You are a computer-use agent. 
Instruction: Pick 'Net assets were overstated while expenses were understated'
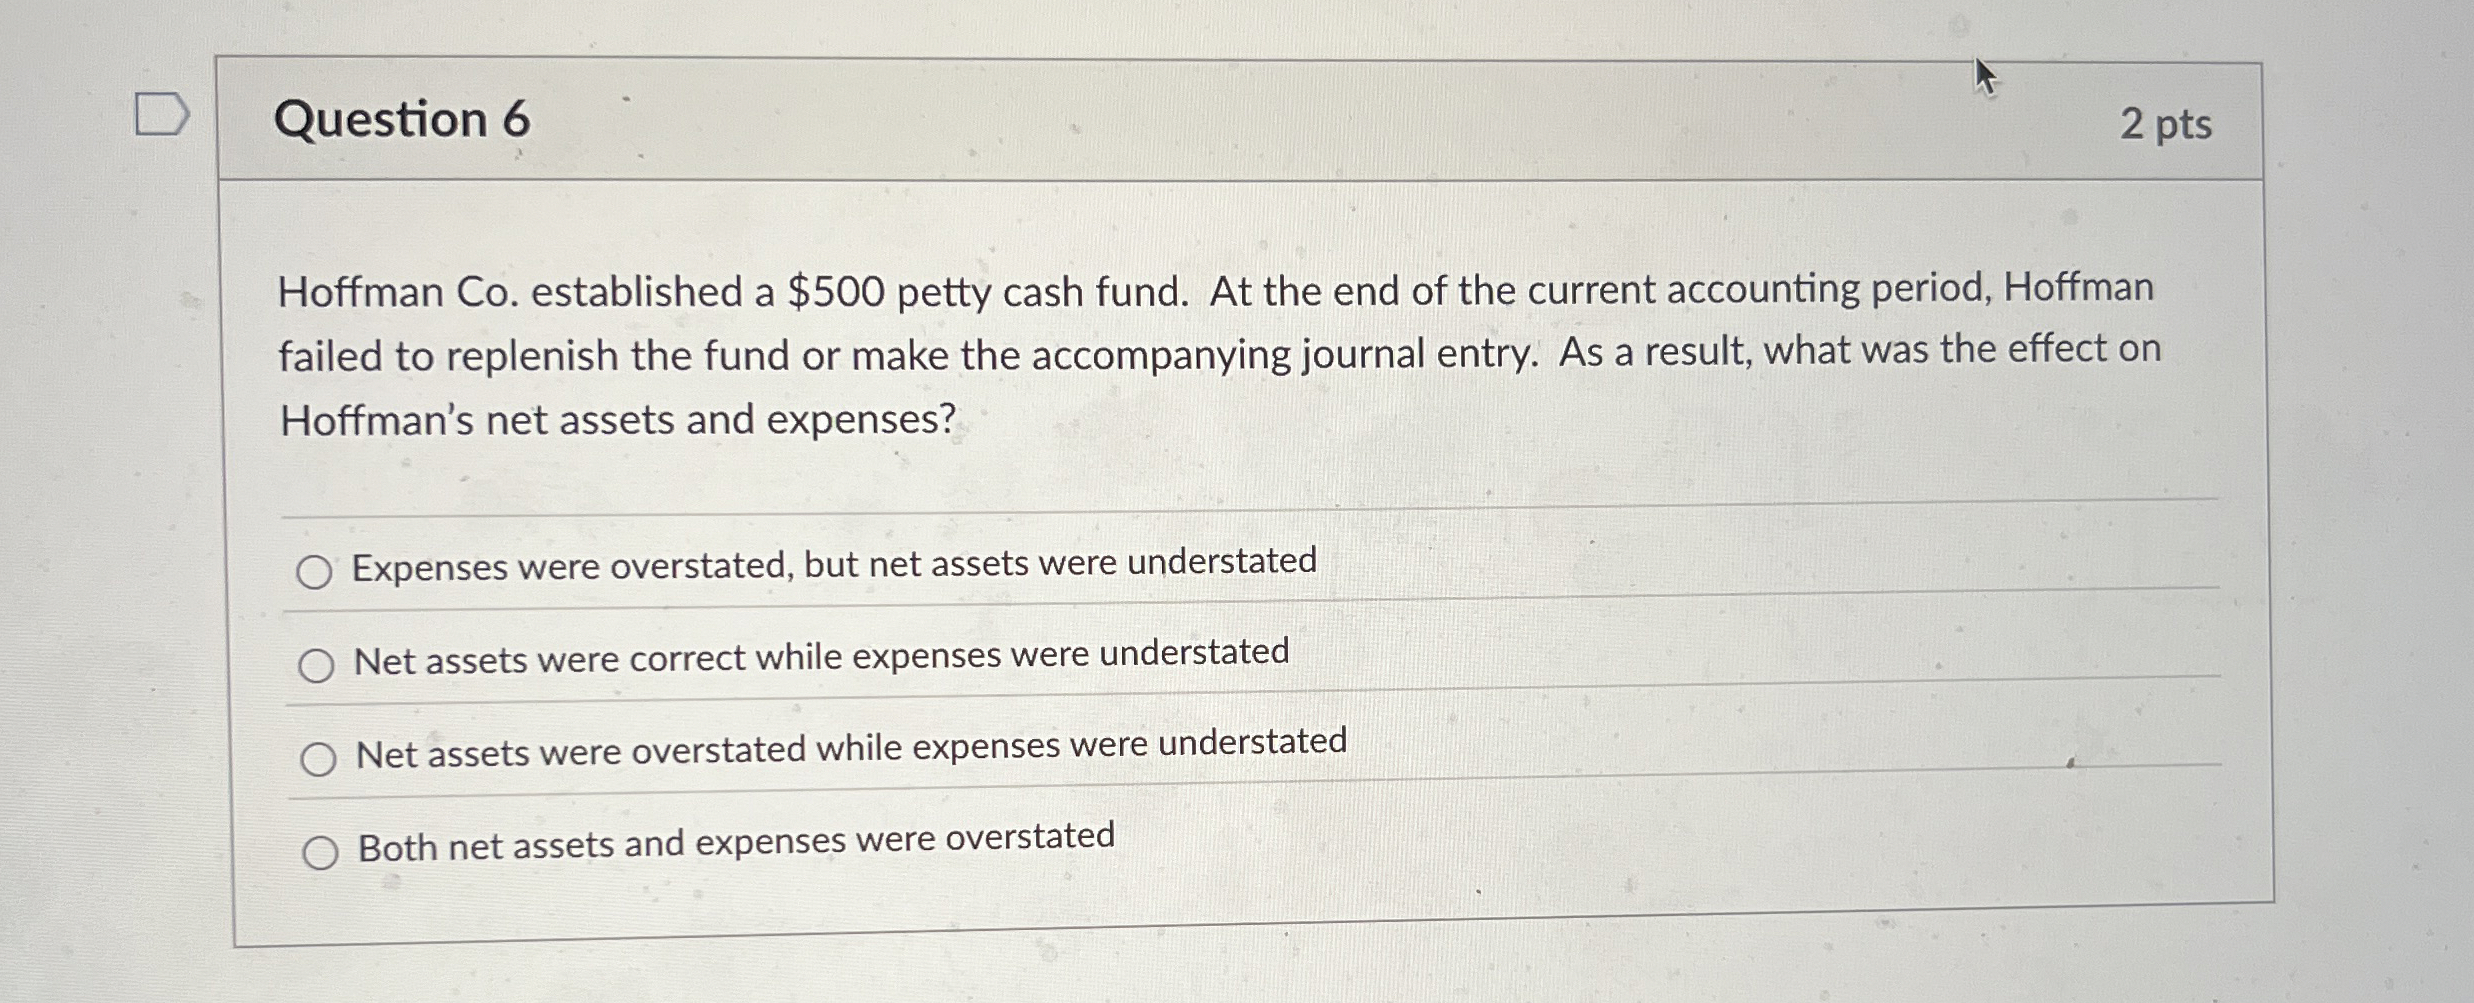(x=317, y=759)
